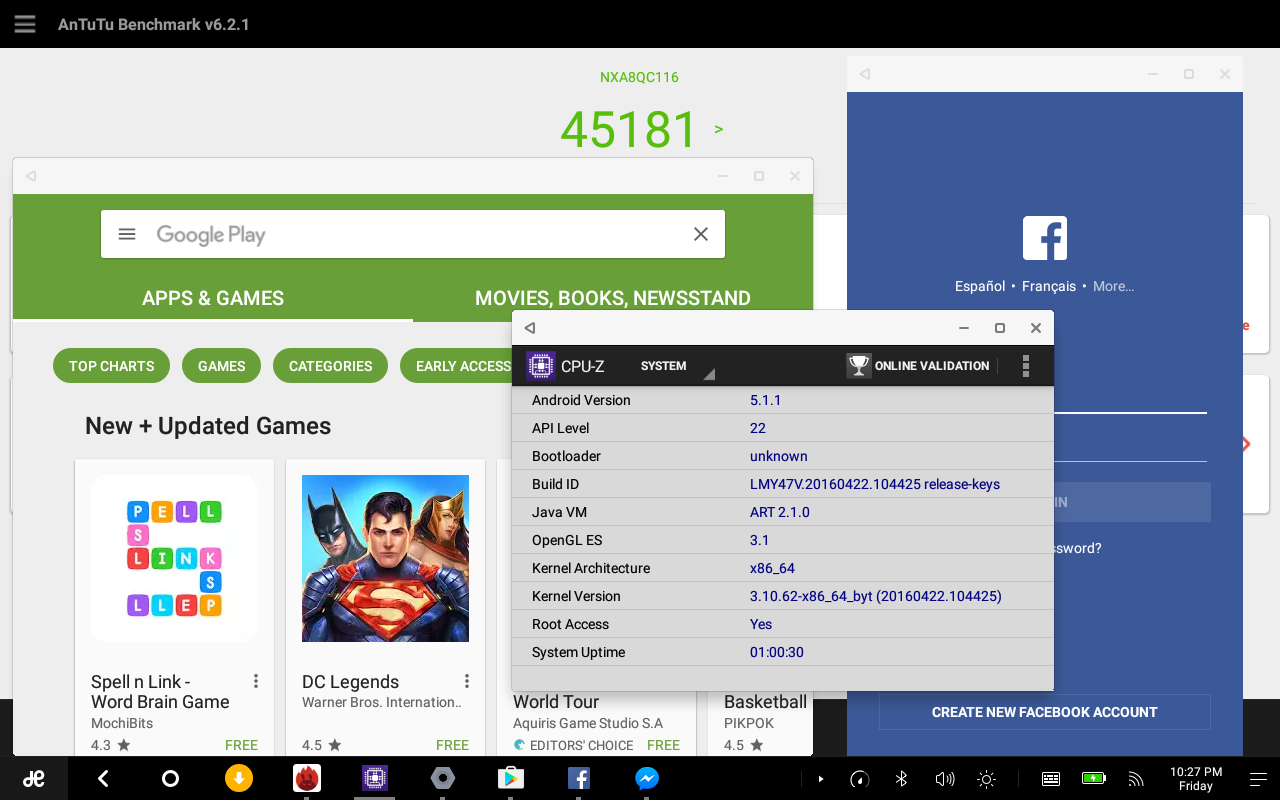
Task: Switch Facebook language to Français
Action: [x=1049, y=286]
